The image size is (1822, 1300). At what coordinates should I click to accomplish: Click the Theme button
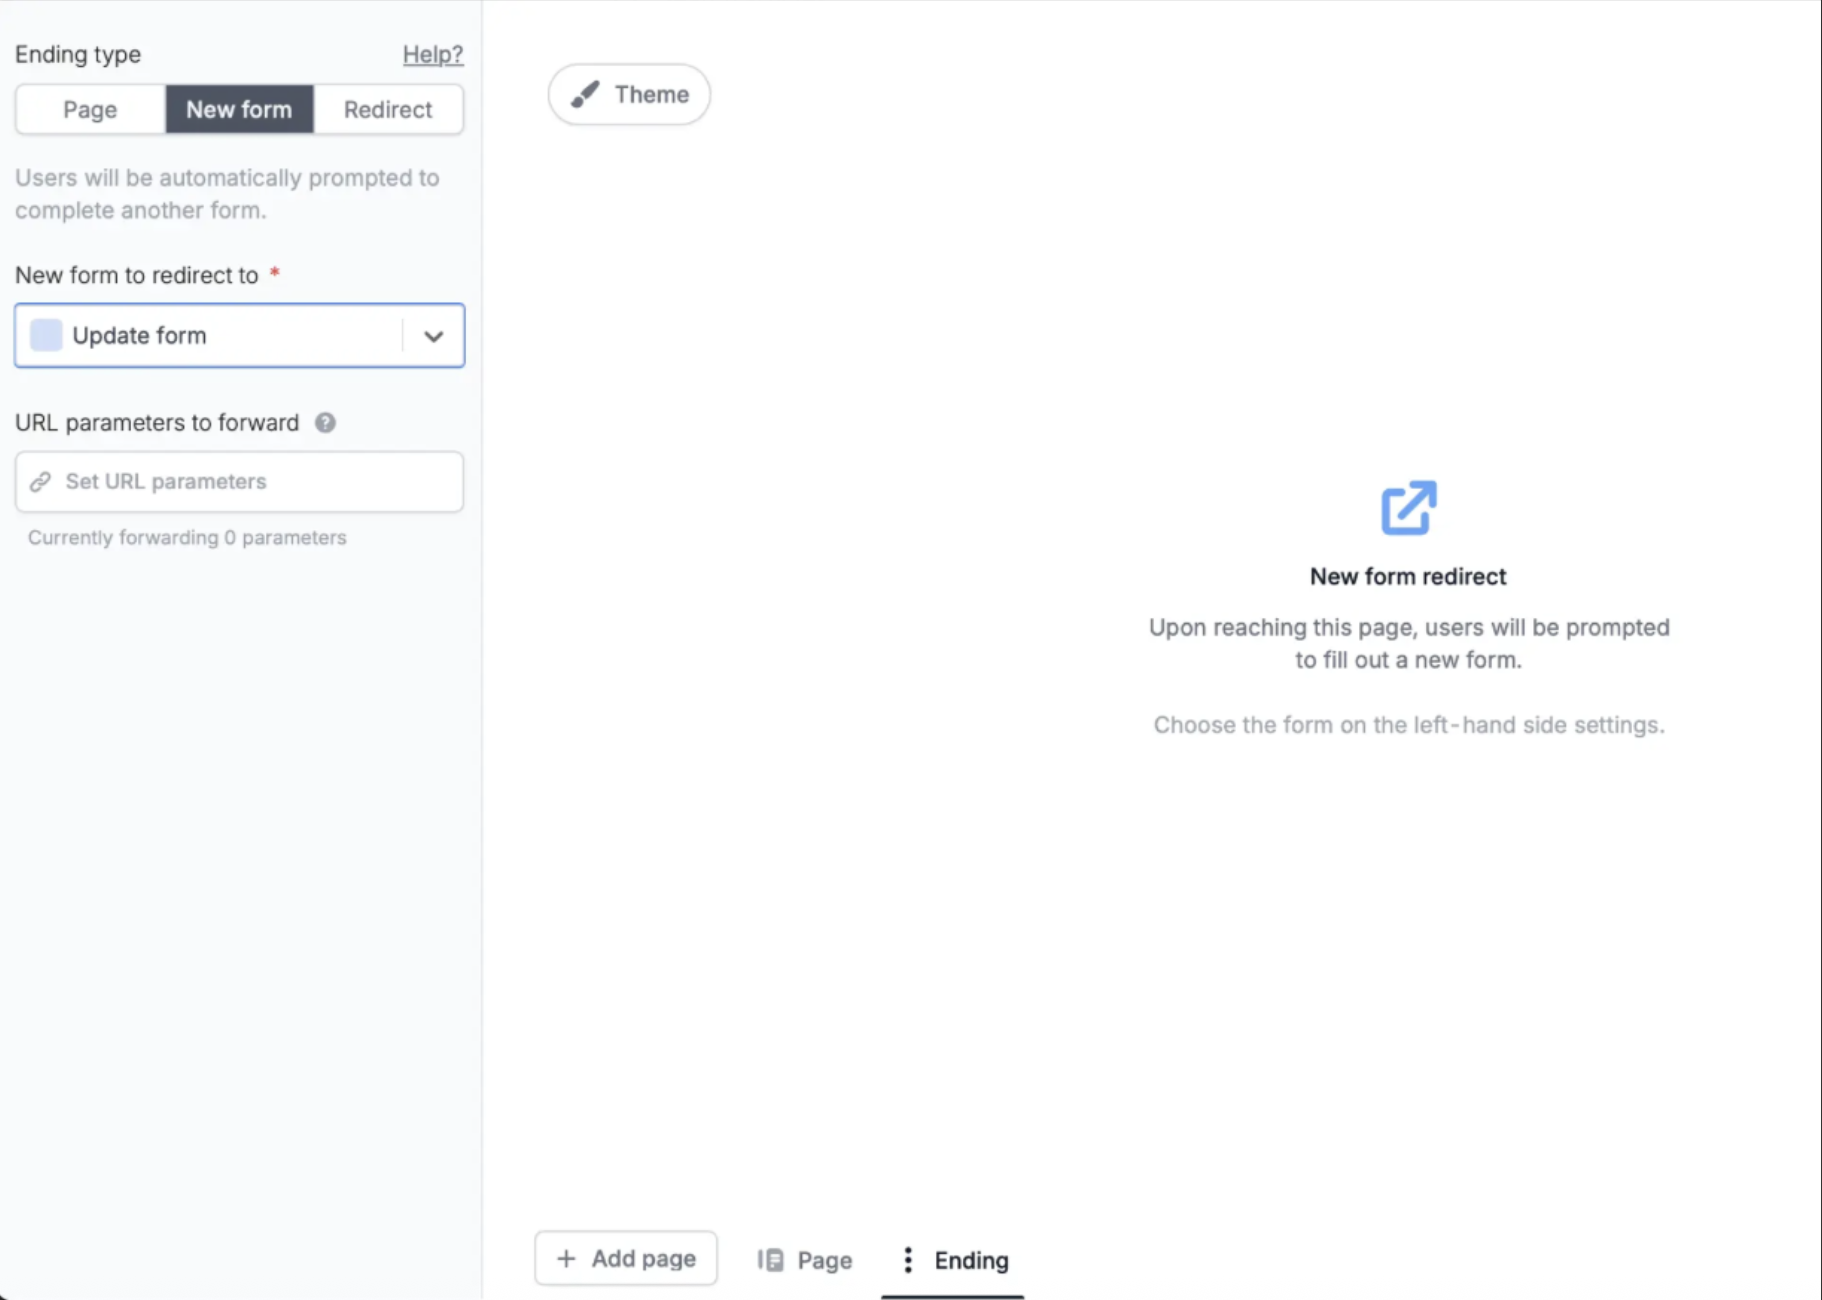629,94
